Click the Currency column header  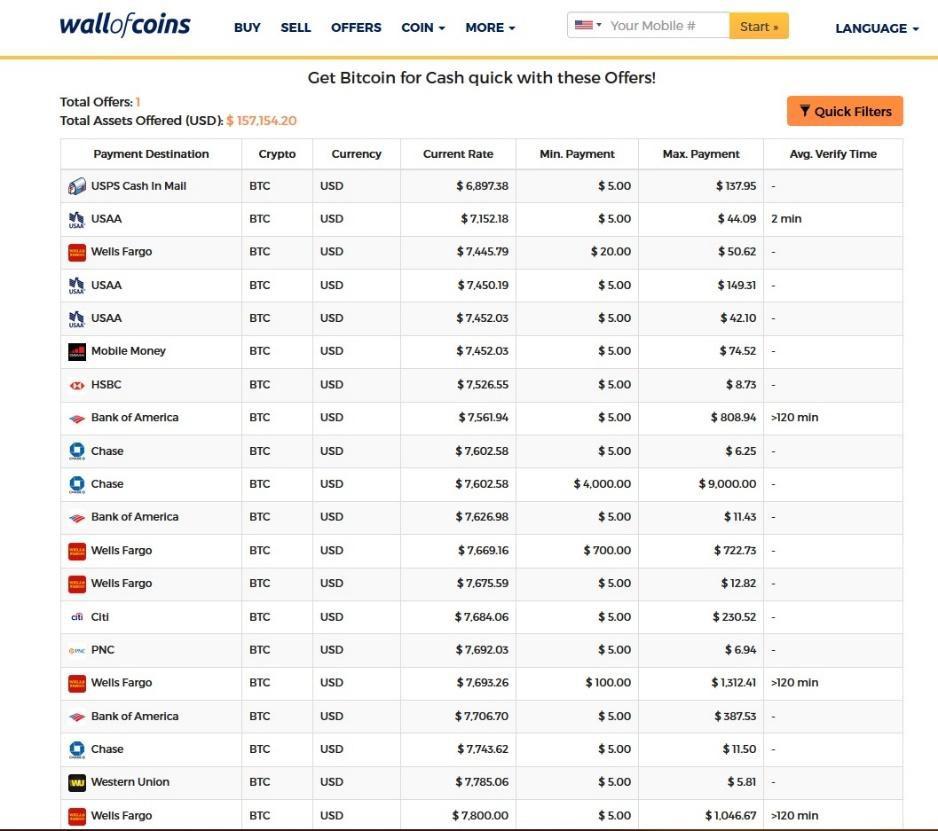pos(356,154)
